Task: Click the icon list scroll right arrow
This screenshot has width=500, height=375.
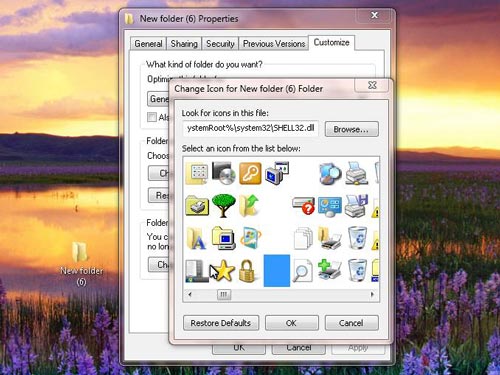Action: click(372, 294)
